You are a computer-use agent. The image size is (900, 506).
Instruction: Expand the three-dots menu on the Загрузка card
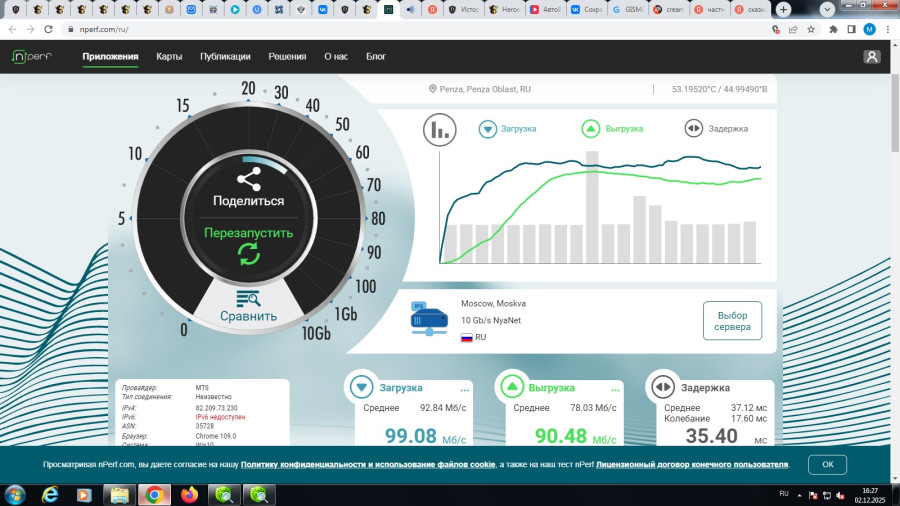(x=464, y=389)
